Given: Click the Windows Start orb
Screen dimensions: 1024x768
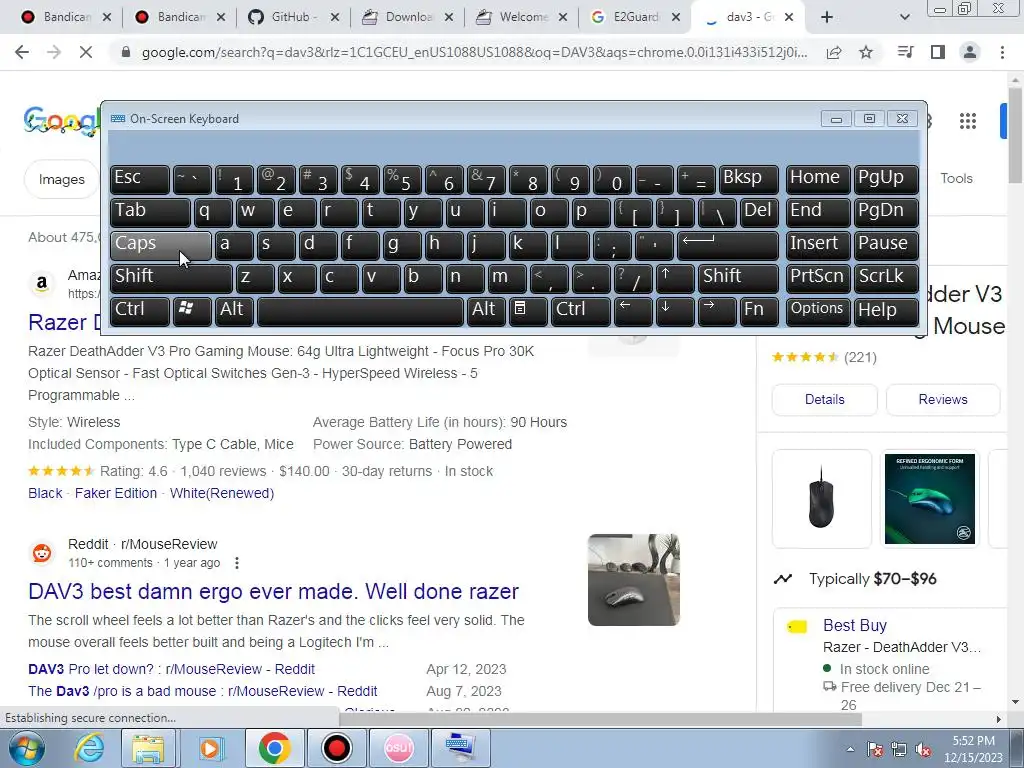Looking at the screenshot, I should (x=25, y=748).
